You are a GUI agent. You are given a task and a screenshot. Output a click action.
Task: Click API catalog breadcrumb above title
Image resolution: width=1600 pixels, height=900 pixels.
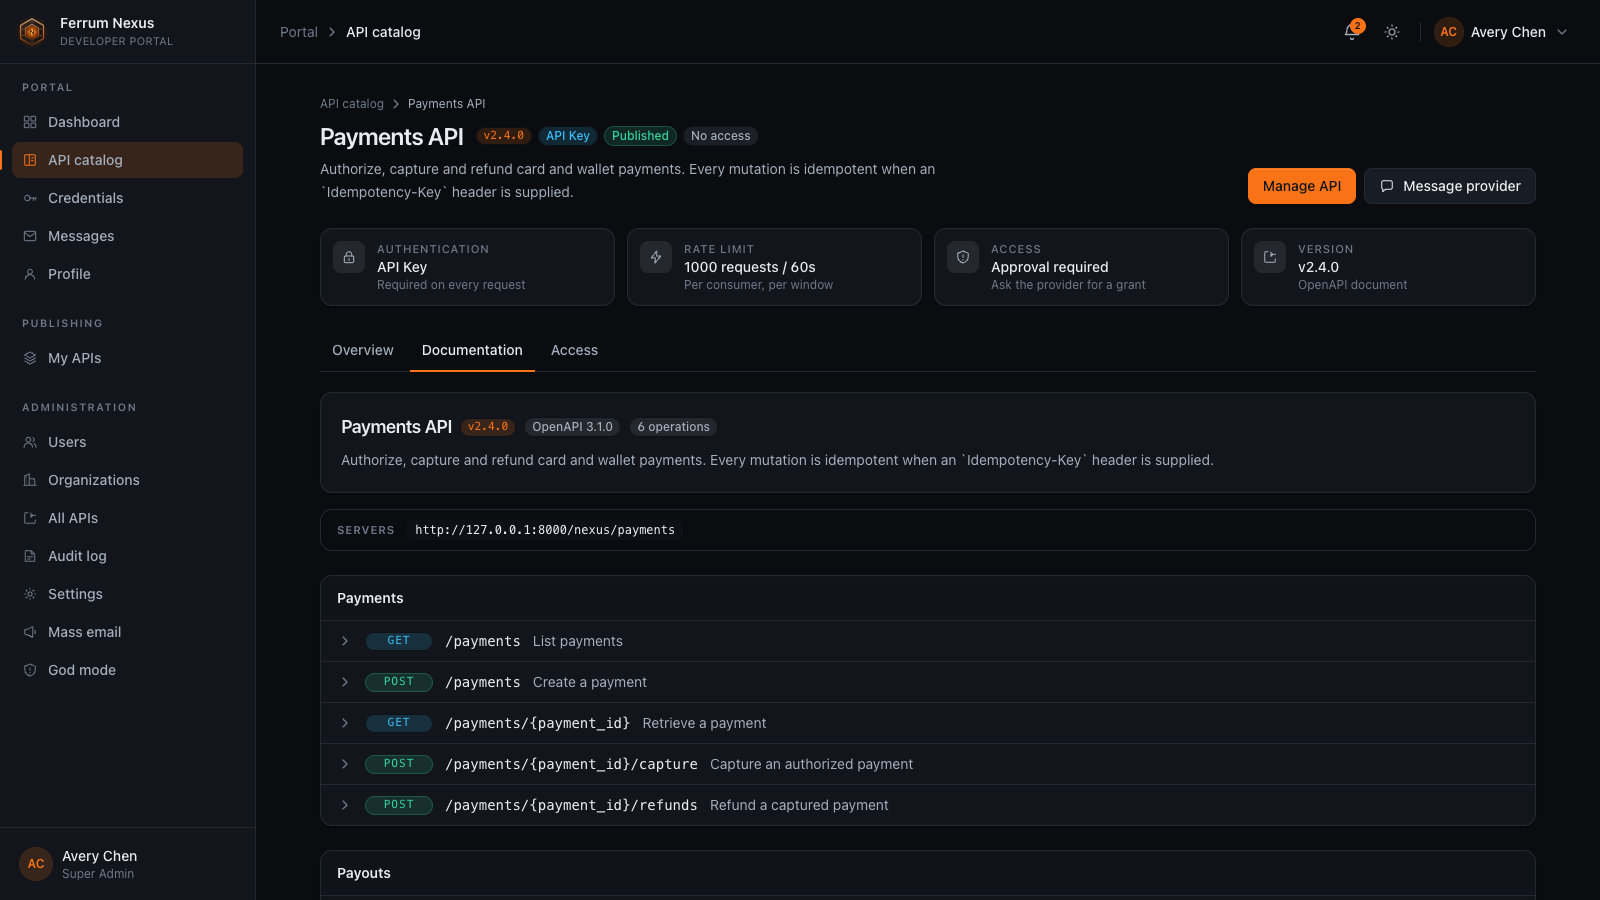[x=352, y=104]
